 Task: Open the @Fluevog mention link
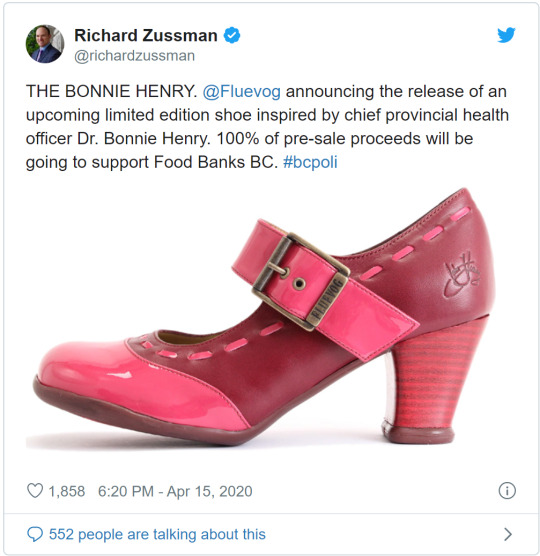pos(241,91)
